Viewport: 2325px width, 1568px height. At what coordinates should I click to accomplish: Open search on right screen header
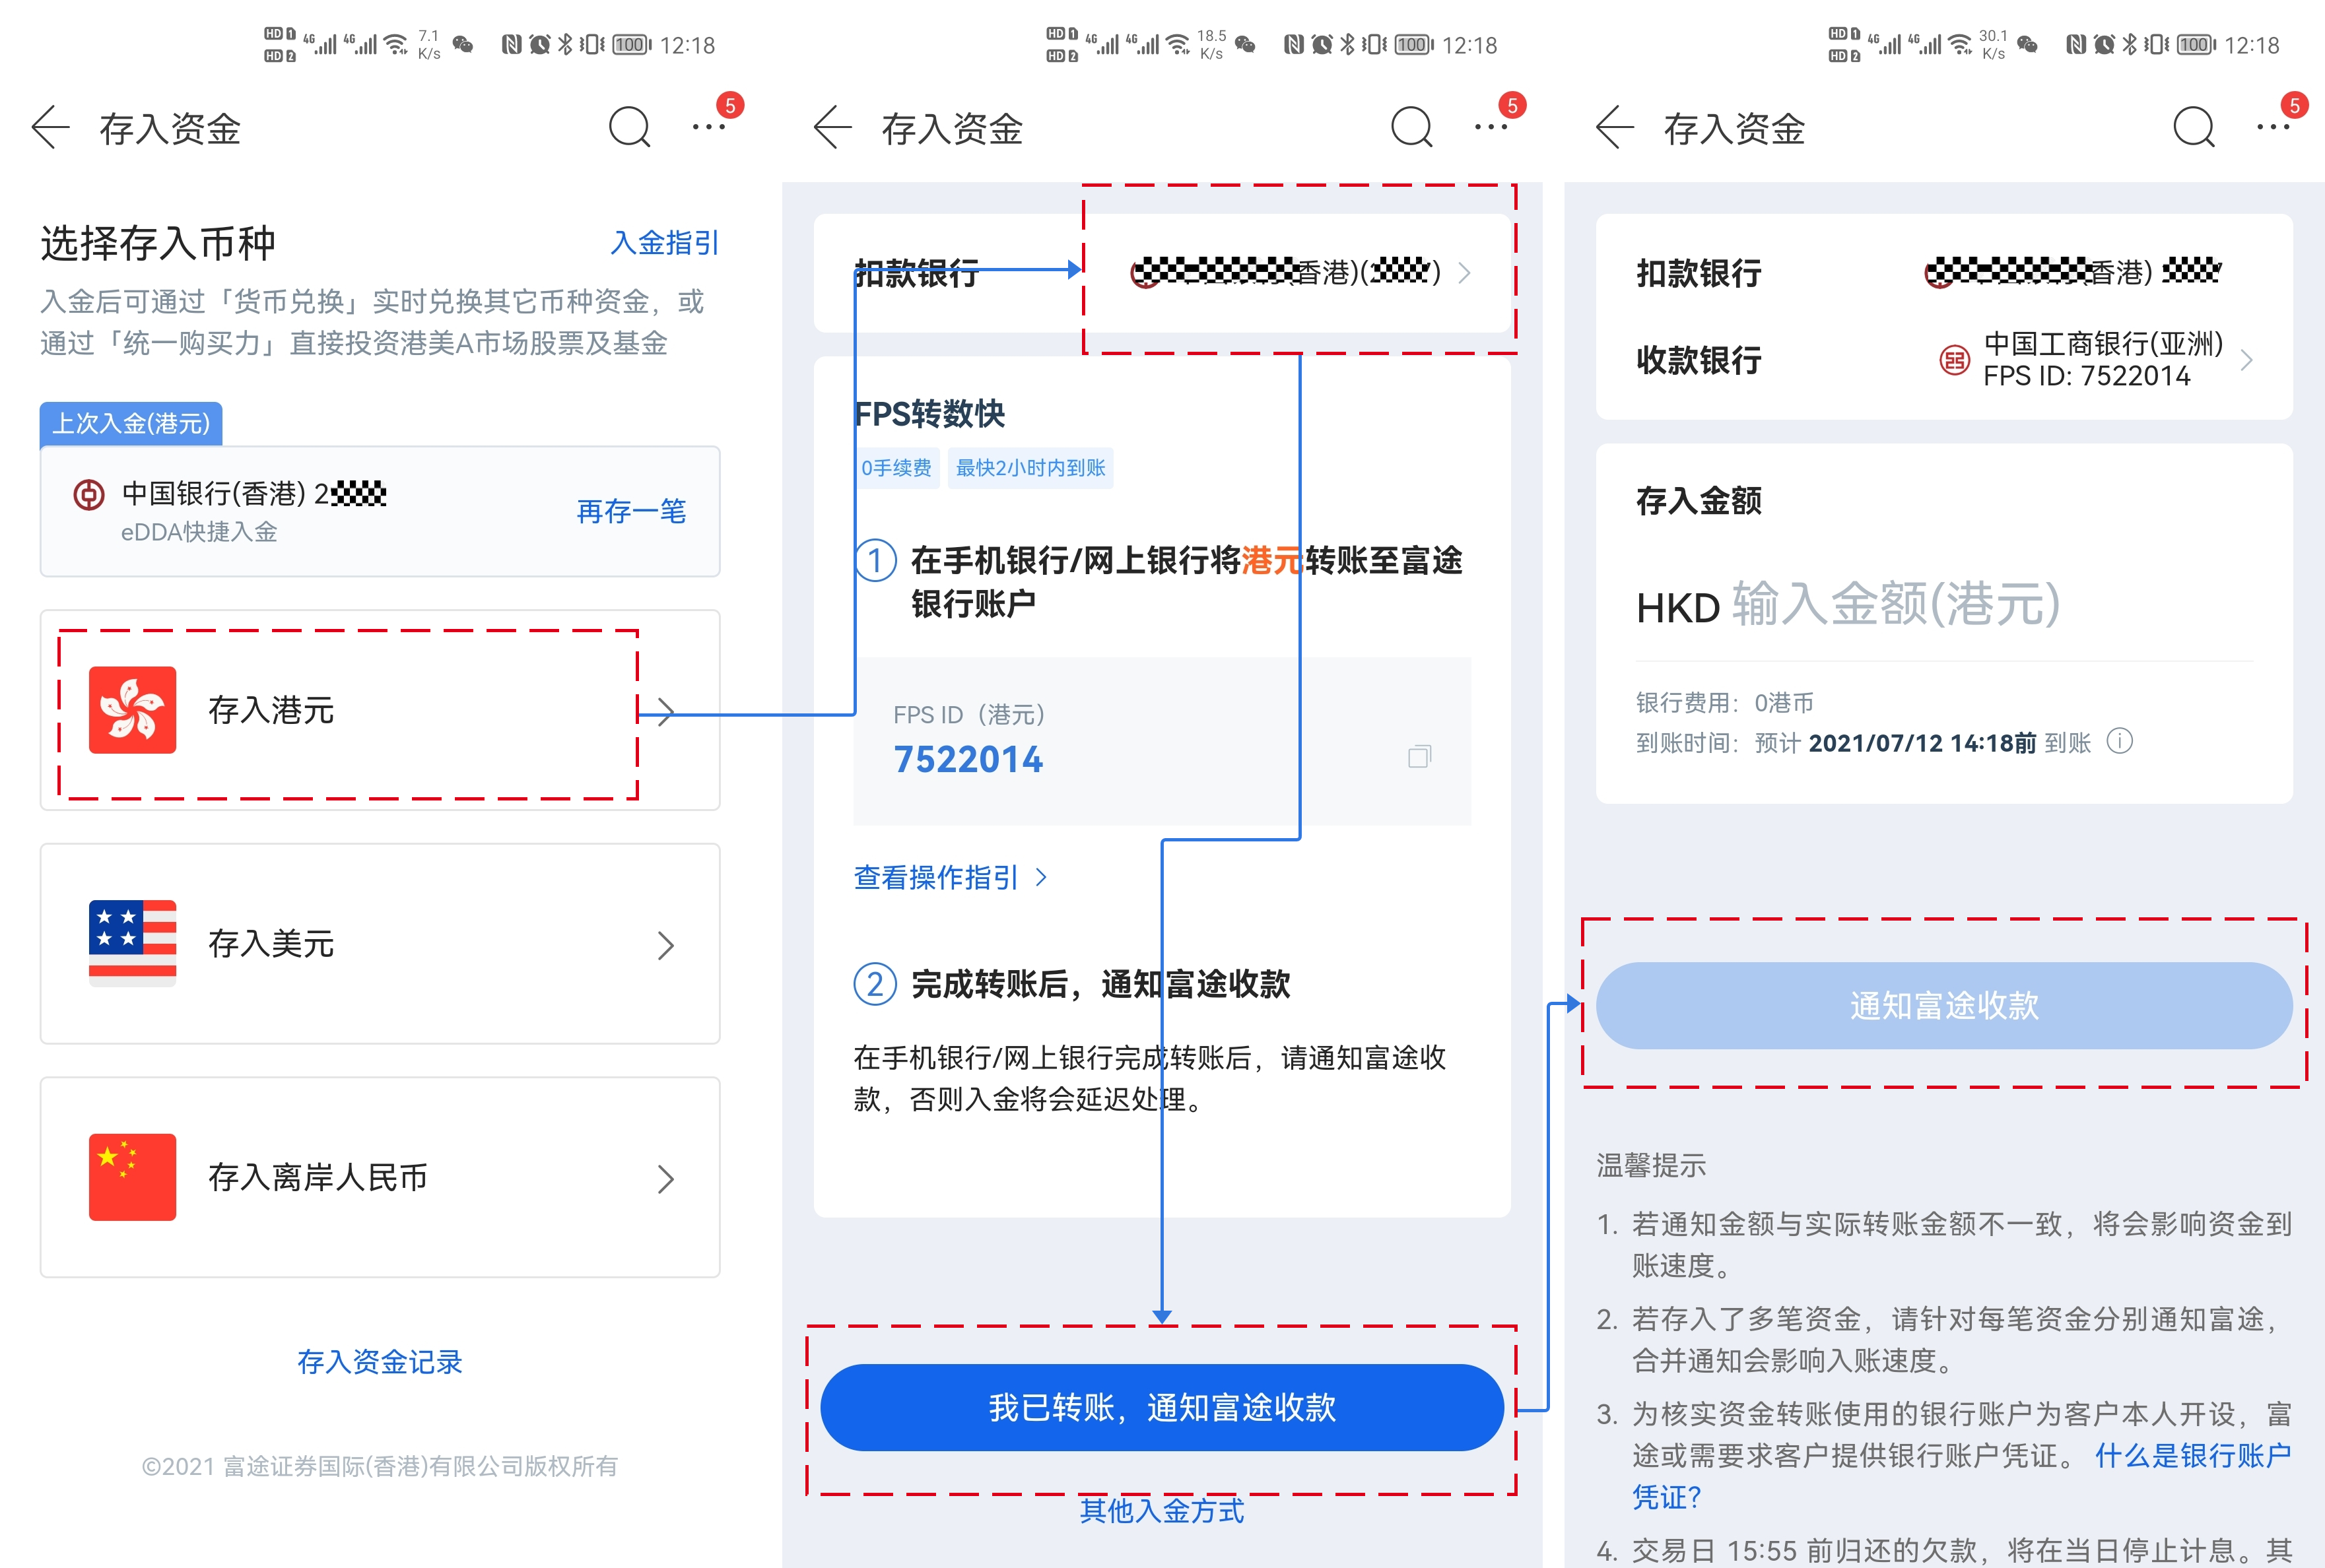tap(2194, 128)
